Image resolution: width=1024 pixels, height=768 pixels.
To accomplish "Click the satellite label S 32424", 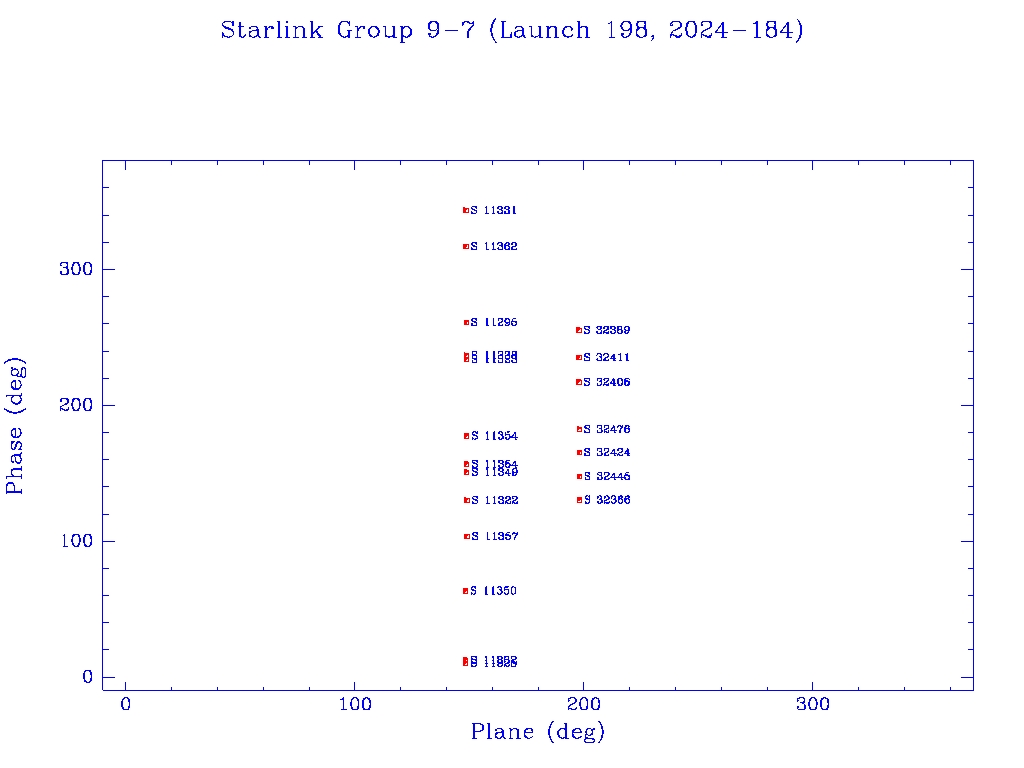I will click(x=607, y=452).
